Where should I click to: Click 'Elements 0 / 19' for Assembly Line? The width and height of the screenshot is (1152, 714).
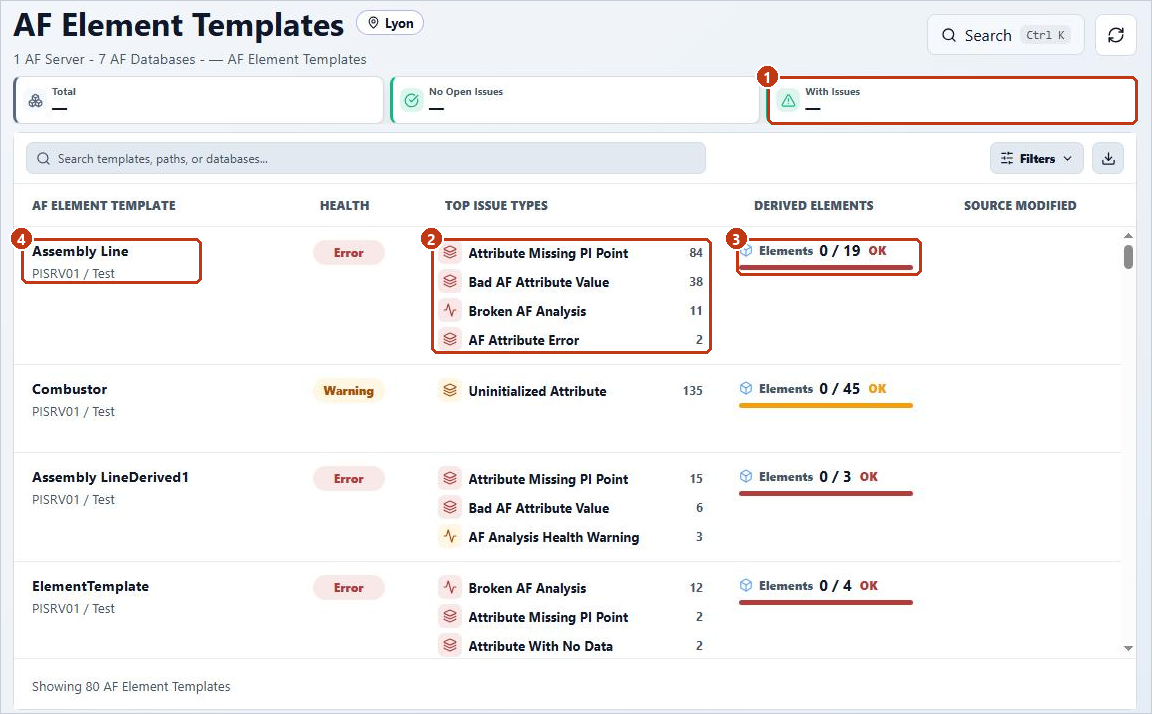point(809,250)
